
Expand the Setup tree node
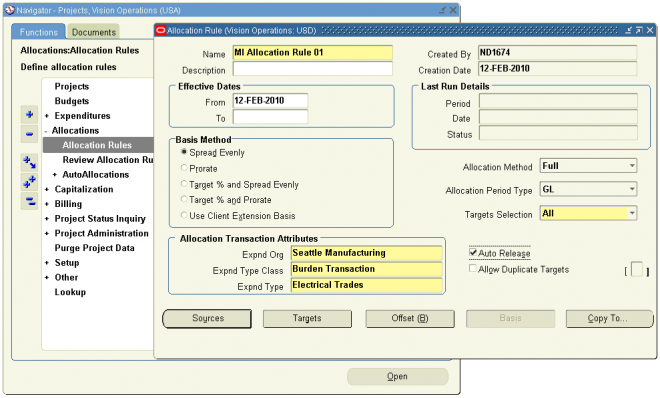click(x=47, y=263)
